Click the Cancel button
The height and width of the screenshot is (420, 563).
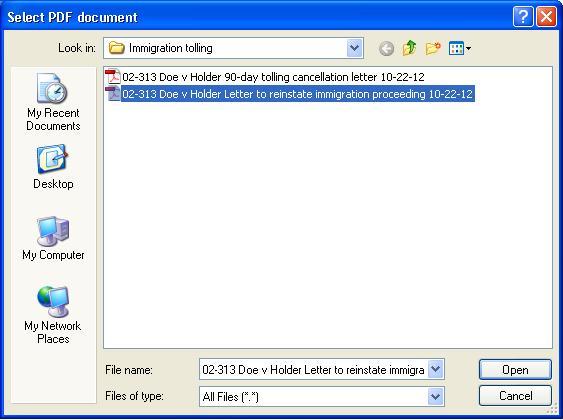tap(515, 396)
